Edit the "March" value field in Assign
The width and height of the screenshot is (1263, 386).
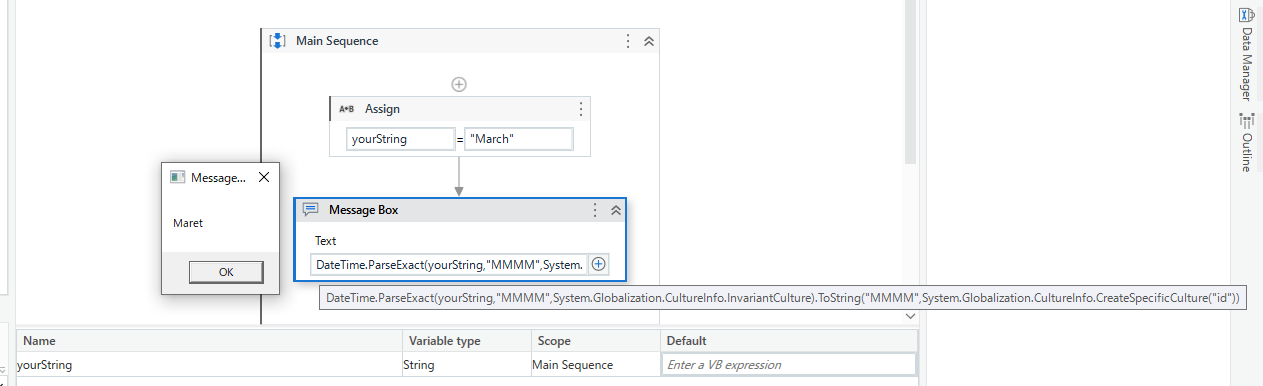(x=519, y=139)
